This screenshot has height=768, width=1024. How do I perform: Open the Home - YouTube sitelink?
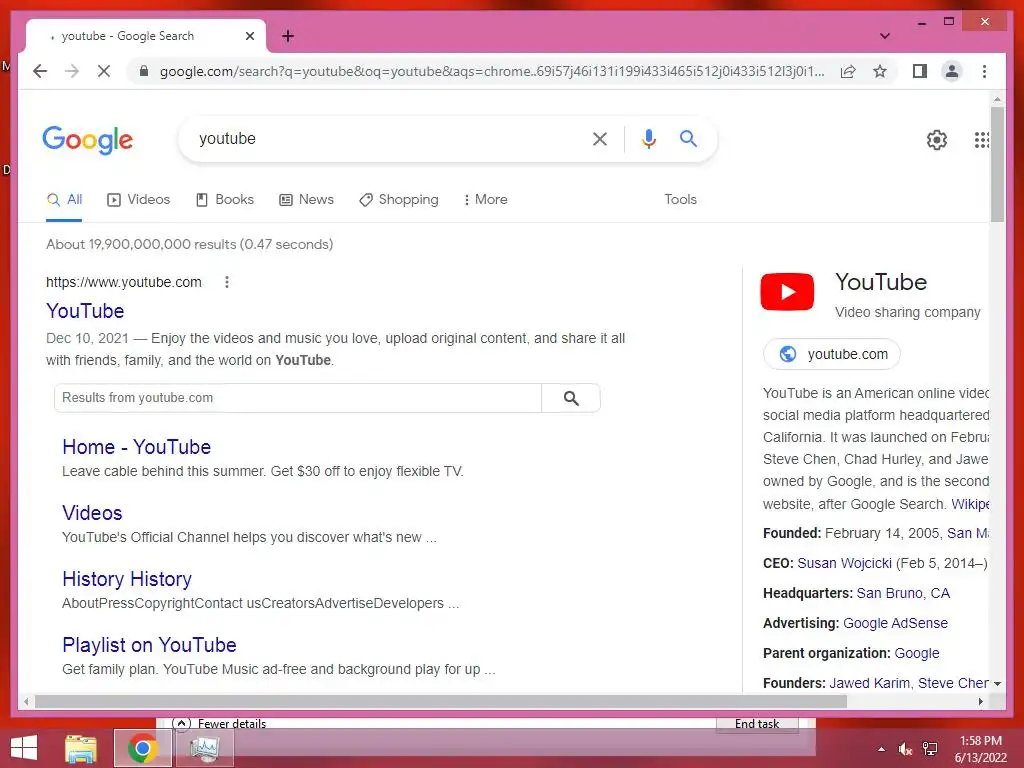136,447
